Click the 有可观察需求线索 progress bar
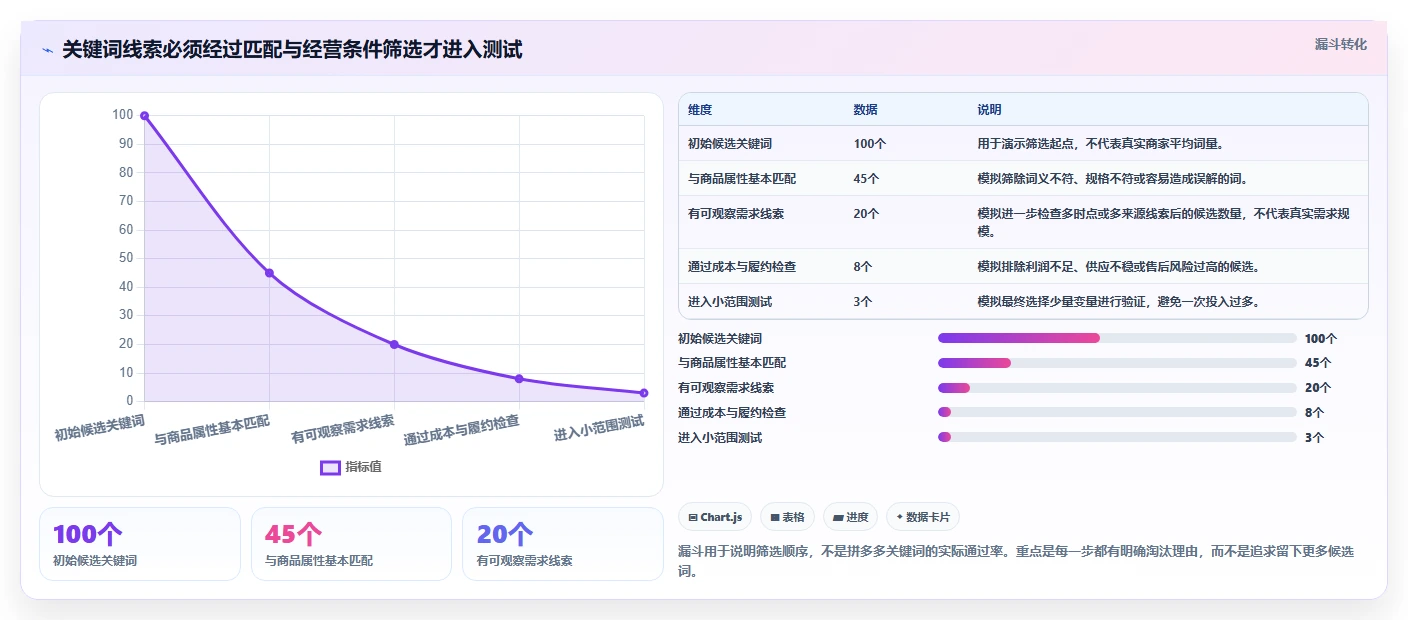 point(1117,388)
